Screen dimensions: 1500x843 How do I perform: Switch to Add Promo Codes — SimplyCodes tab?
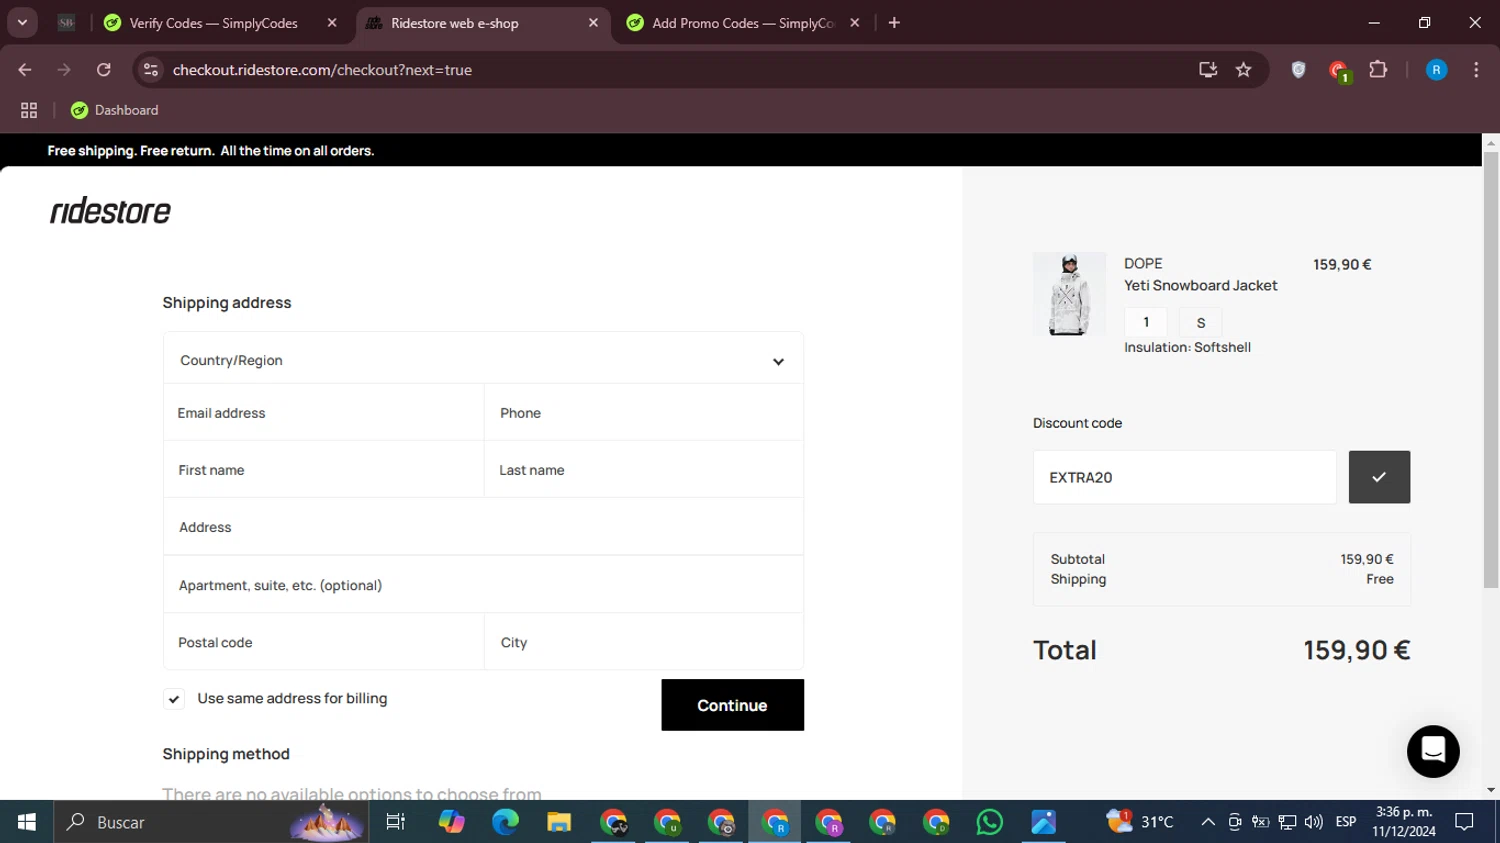coord(743,23)
